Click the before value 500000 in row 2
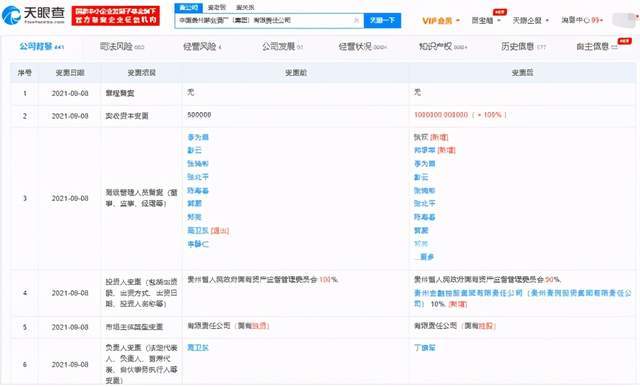Screen dimensions: 640x387 click(199, 115)
